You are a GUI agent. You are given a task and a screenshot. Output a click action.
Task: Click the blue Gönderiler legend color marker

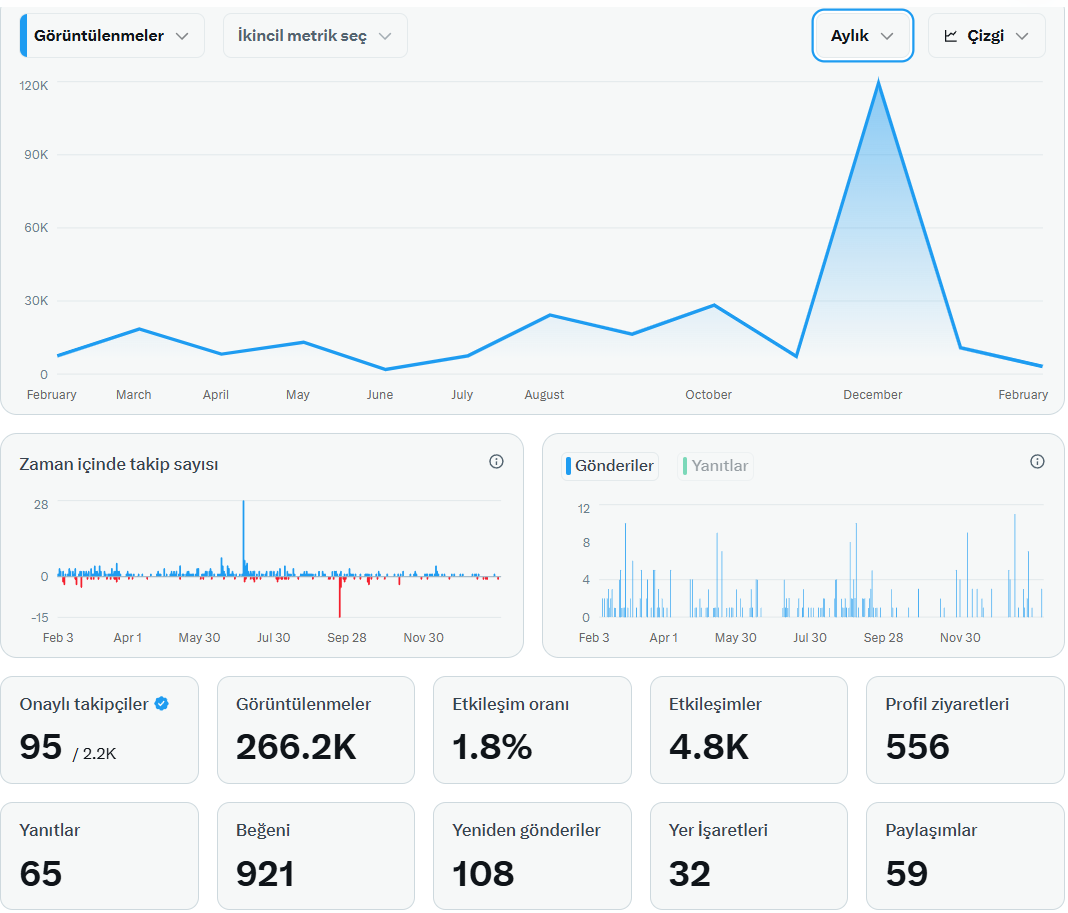click(x=569, y=466)
